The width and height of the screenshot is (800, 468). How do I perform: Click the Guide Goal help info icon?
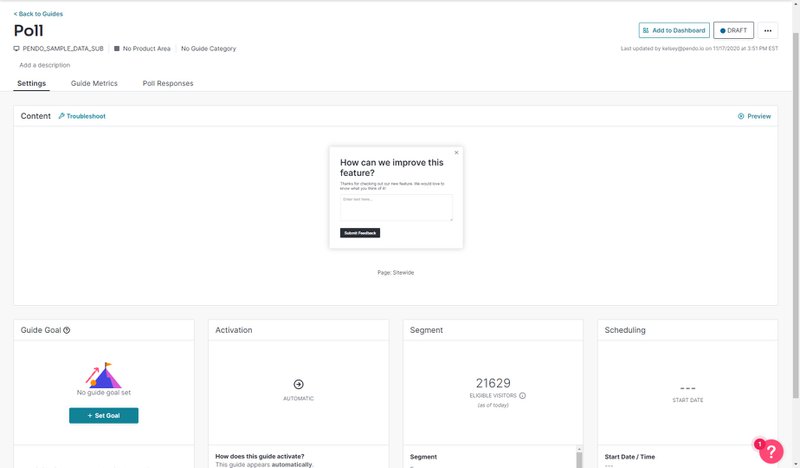tap(67, 330)
